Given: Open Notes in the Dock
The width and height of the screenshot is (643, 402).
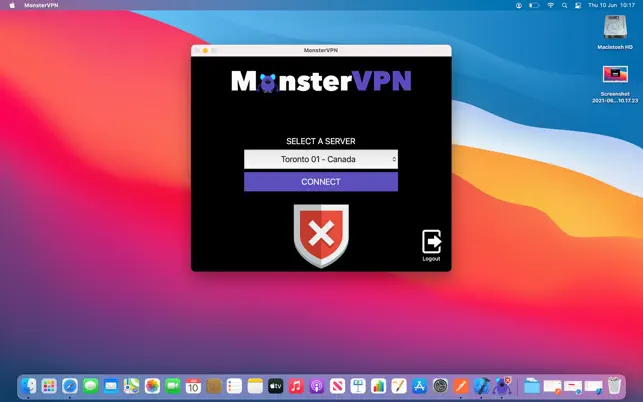Looking at the screenshot, I should [255, 386].
